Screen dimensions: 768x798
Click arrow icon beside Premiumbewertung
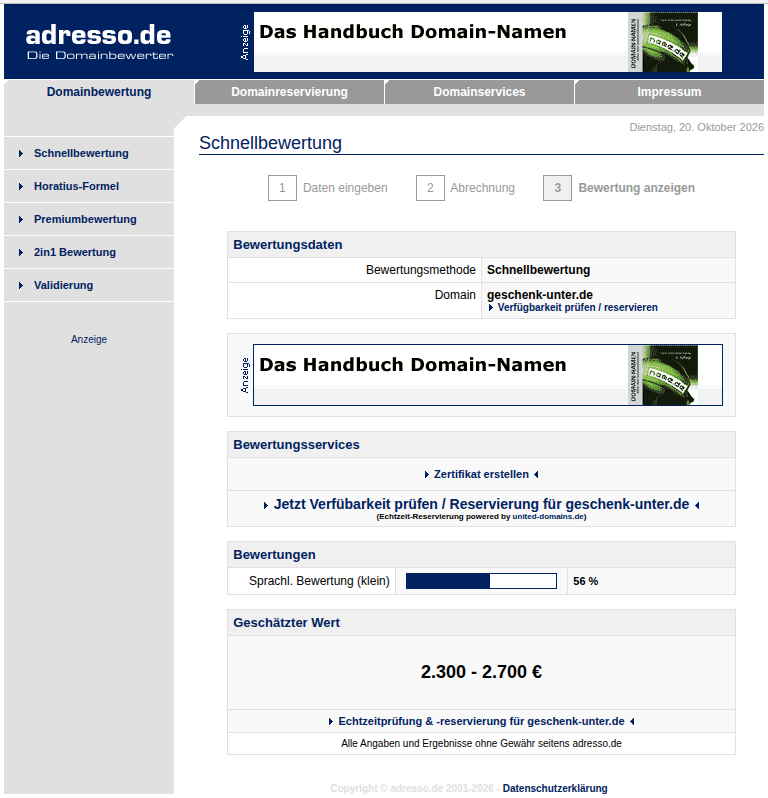click(21, 219)
